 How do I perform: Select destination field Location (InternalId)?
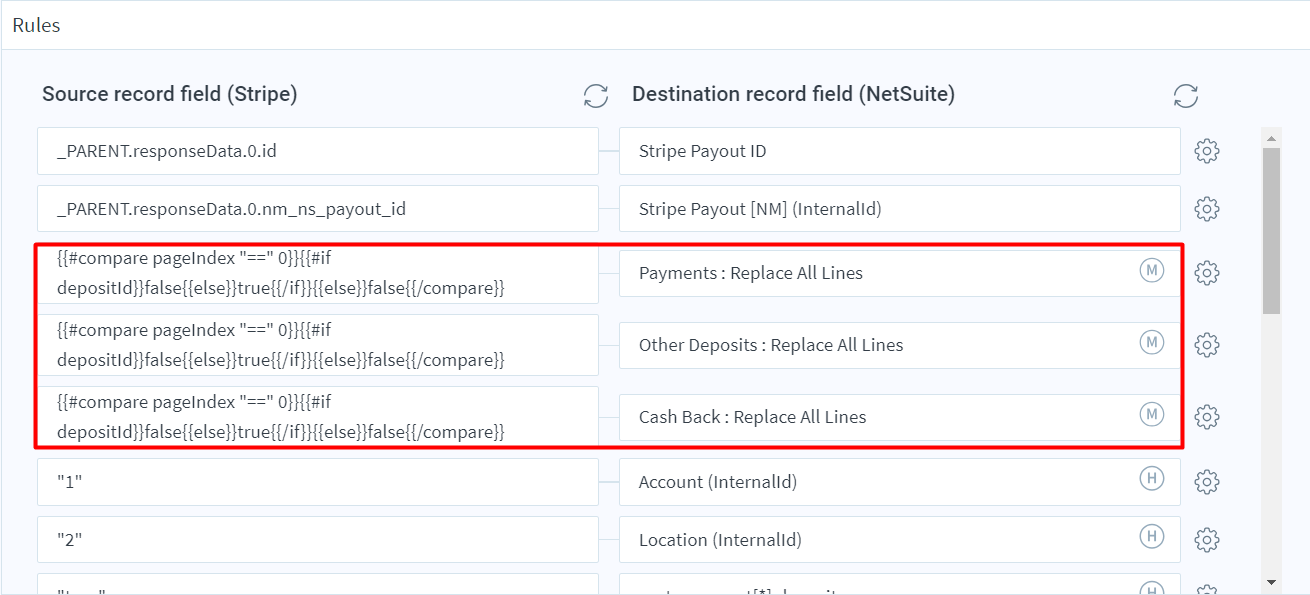point(900,540)
